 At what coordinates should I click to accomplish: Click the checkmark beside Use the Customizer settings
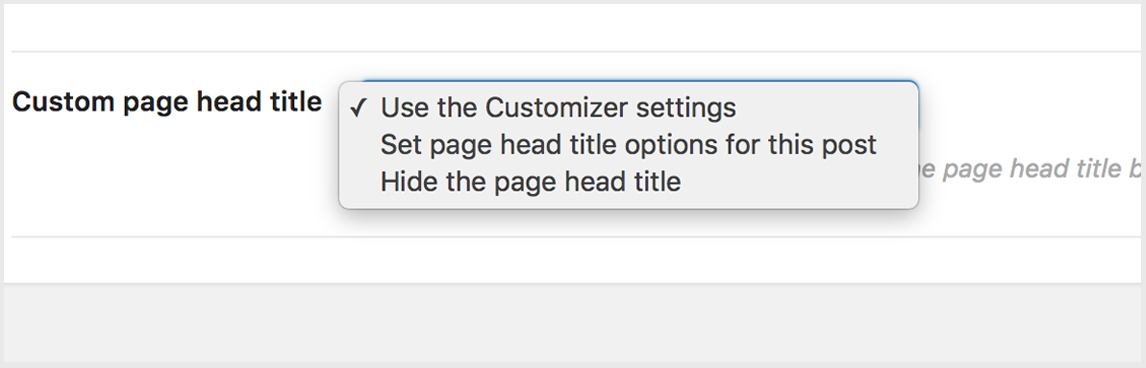point(357,109)
